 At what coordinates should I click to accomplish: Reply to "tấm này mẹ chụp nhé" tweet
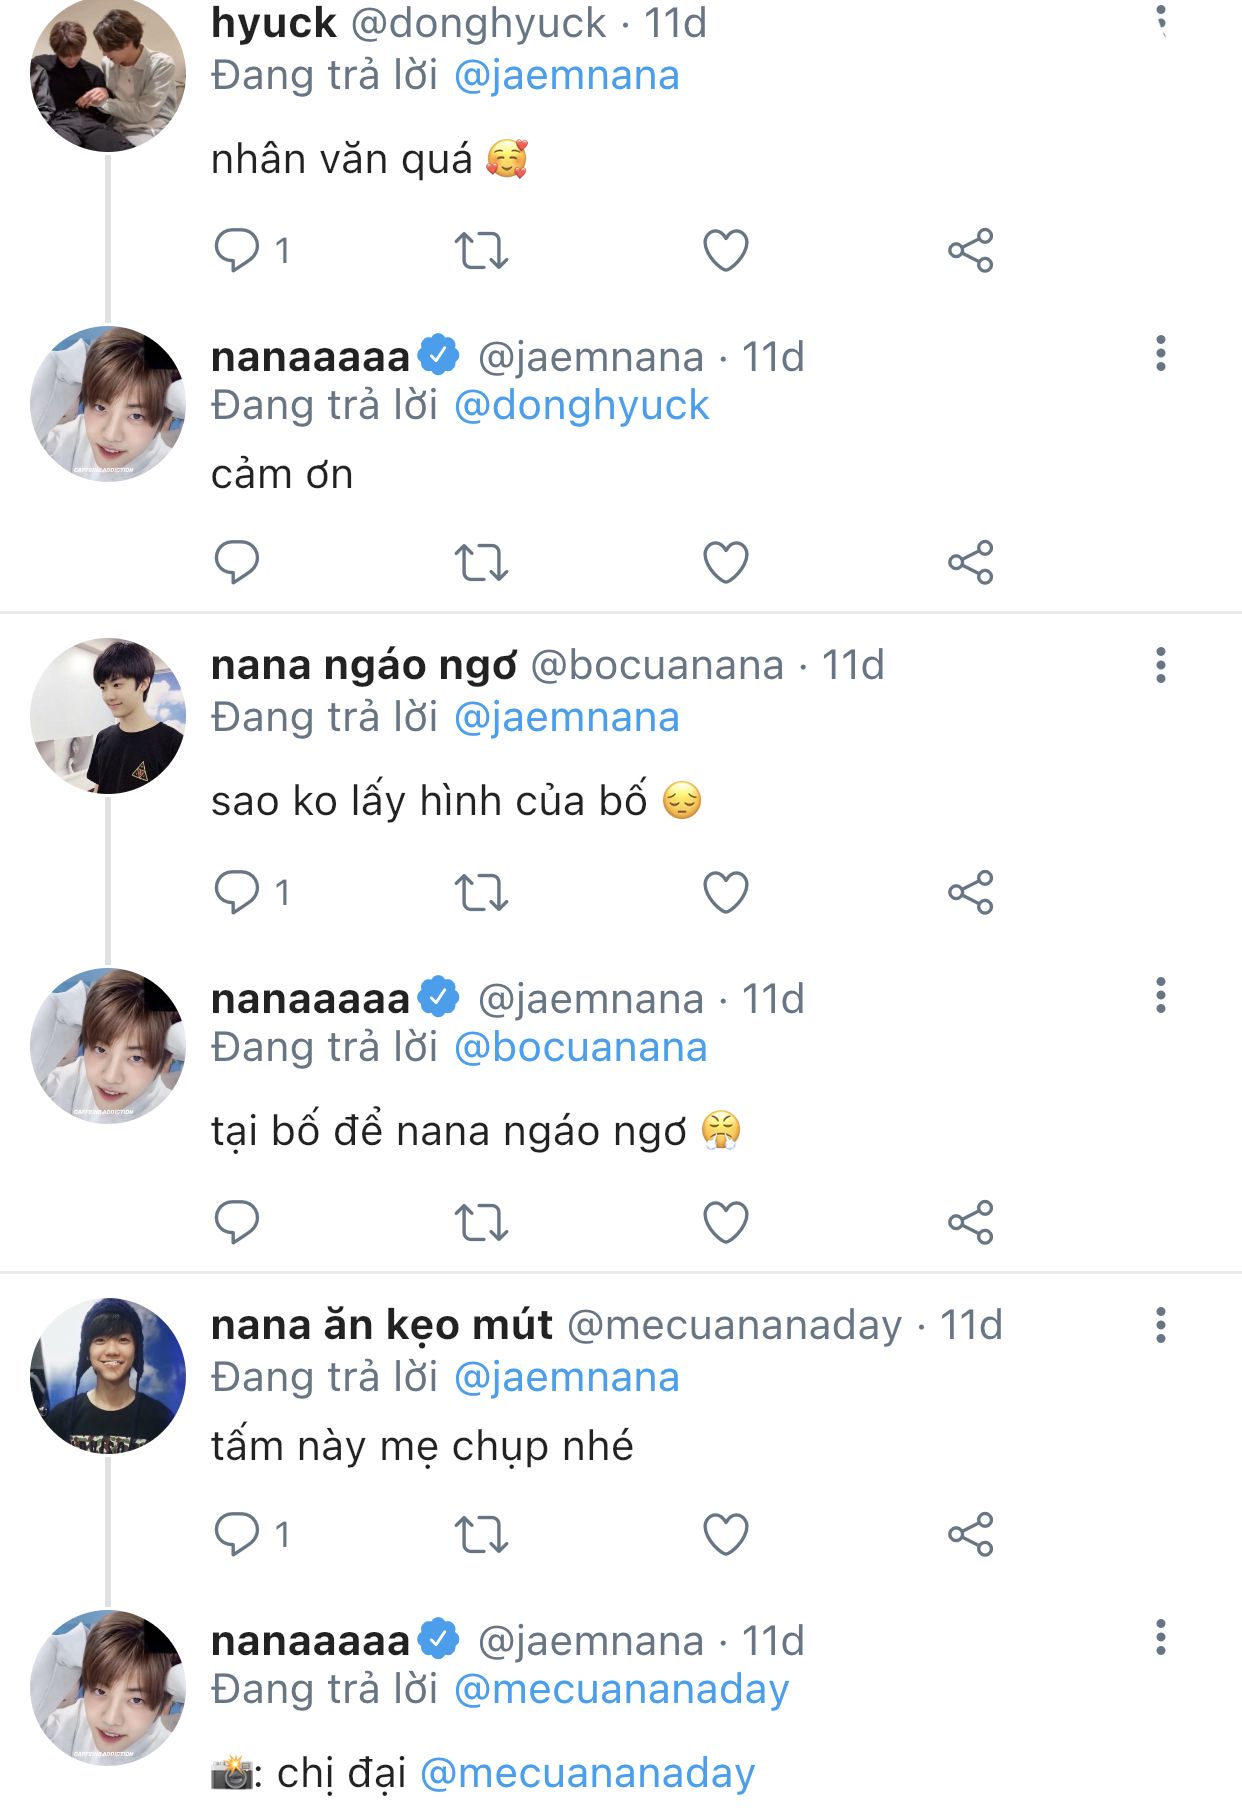click(x=237, y=1534)
